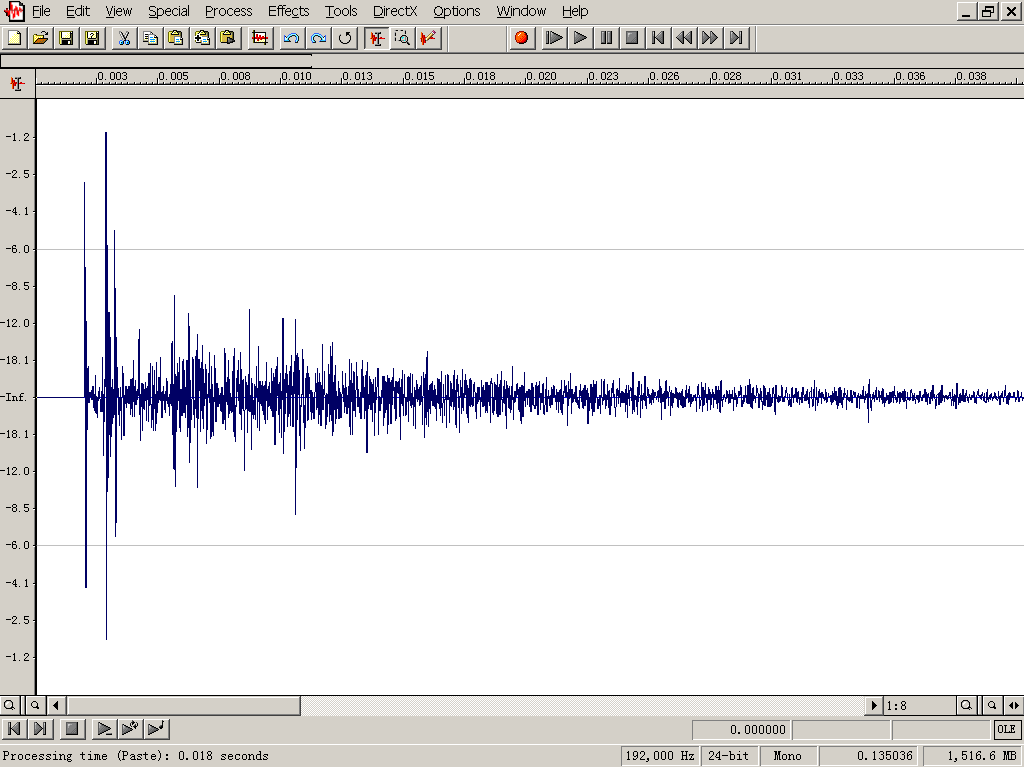Click the 1,516.6 MB free space status field
The width and height of the screenshot is (1024, 768).
973,756
